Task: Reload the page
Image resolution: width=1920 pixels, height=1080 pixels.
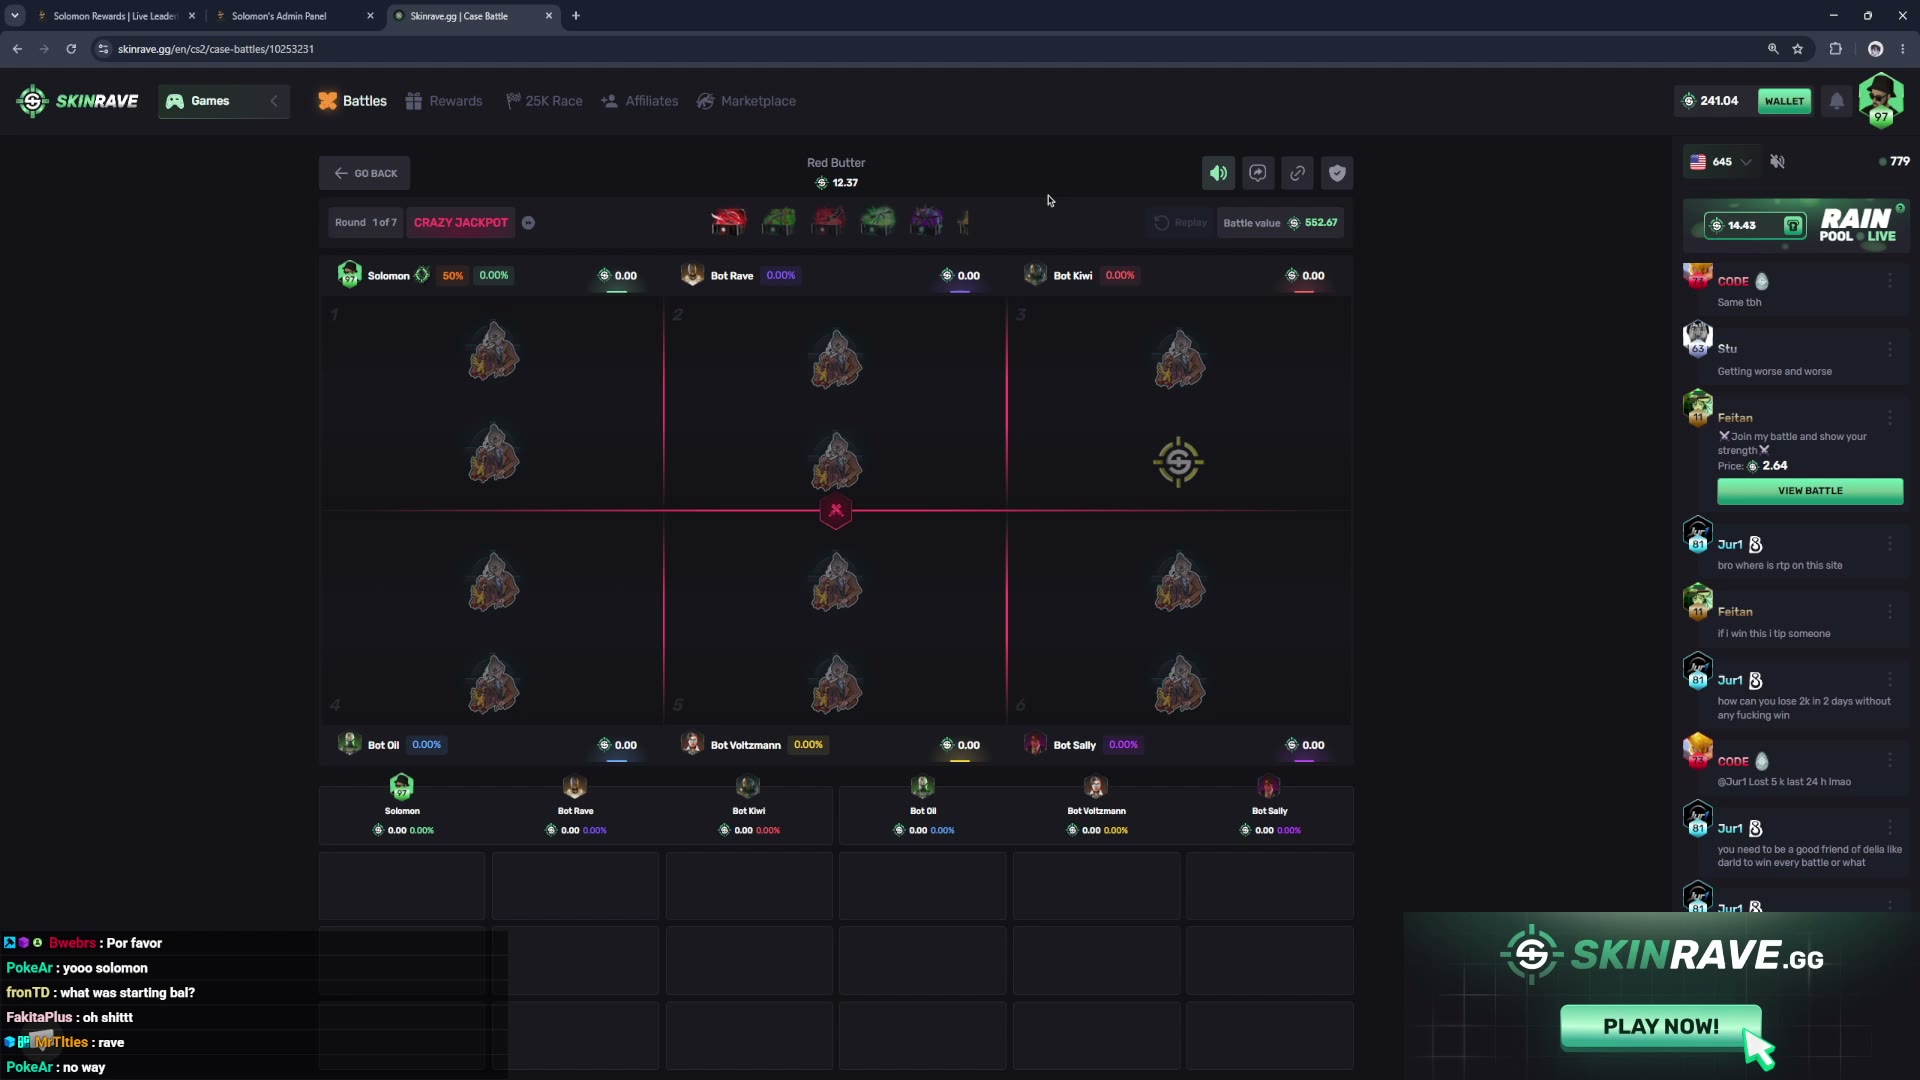Action: tap(71, 49)
